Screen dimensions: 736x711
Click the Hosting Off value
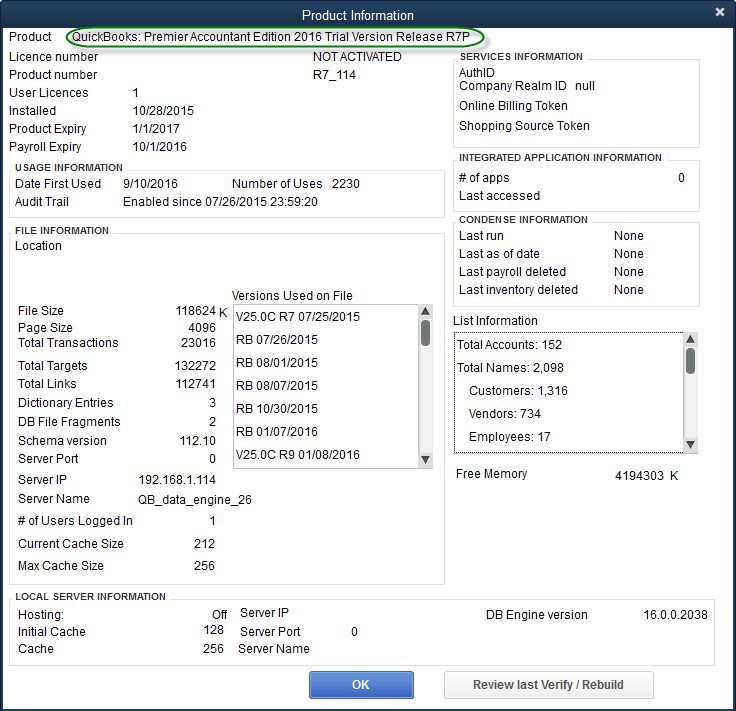[x=219, y=615]
